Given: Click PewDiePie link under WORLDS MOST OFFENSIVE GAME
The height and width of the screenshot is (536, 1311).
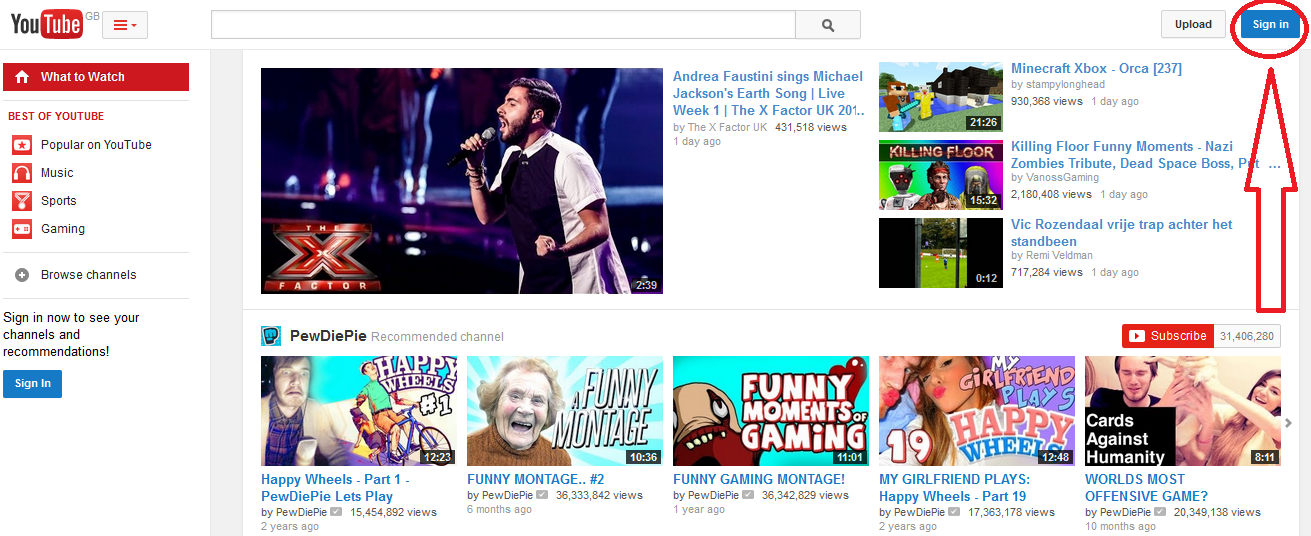Looking at the screenshot, I should 1125,512.
